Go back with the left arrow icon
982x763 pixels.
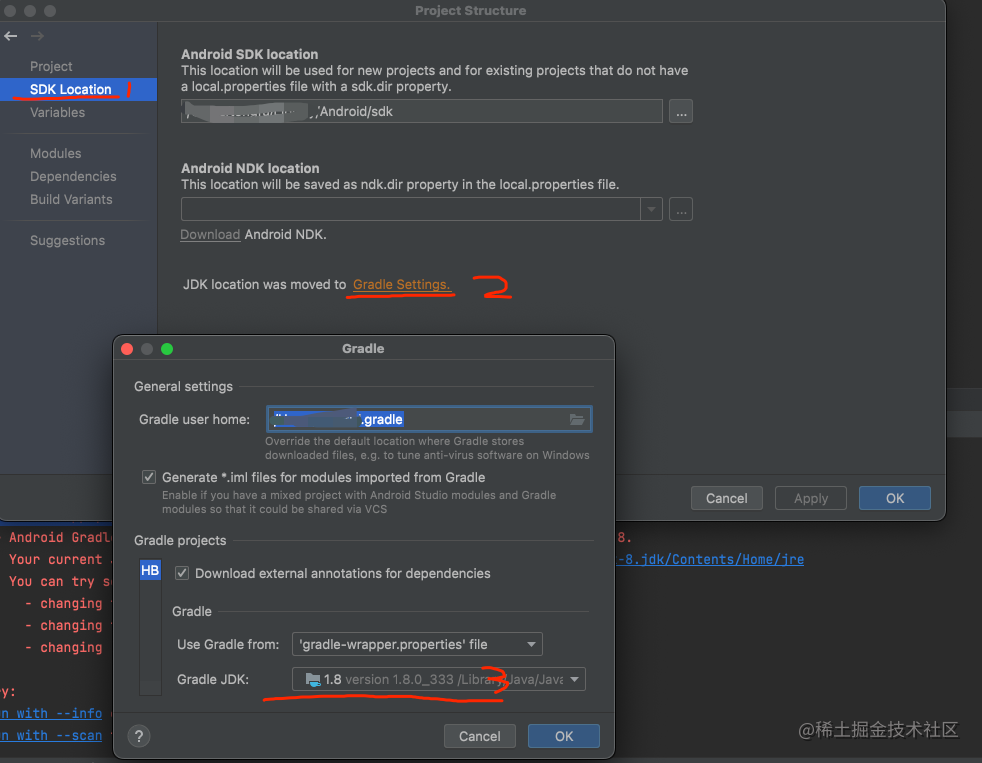pos(11,36)
